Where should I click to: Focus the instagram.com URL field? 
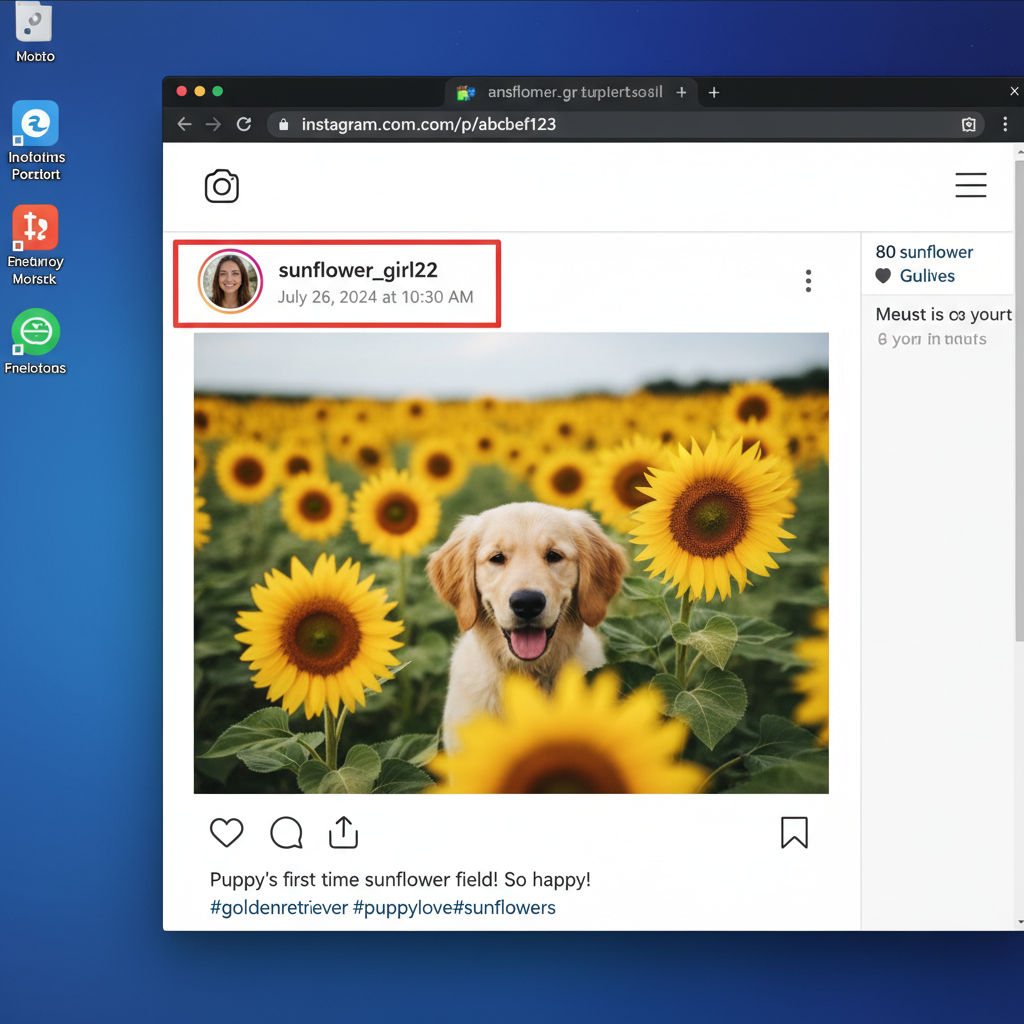coord(627,125)
